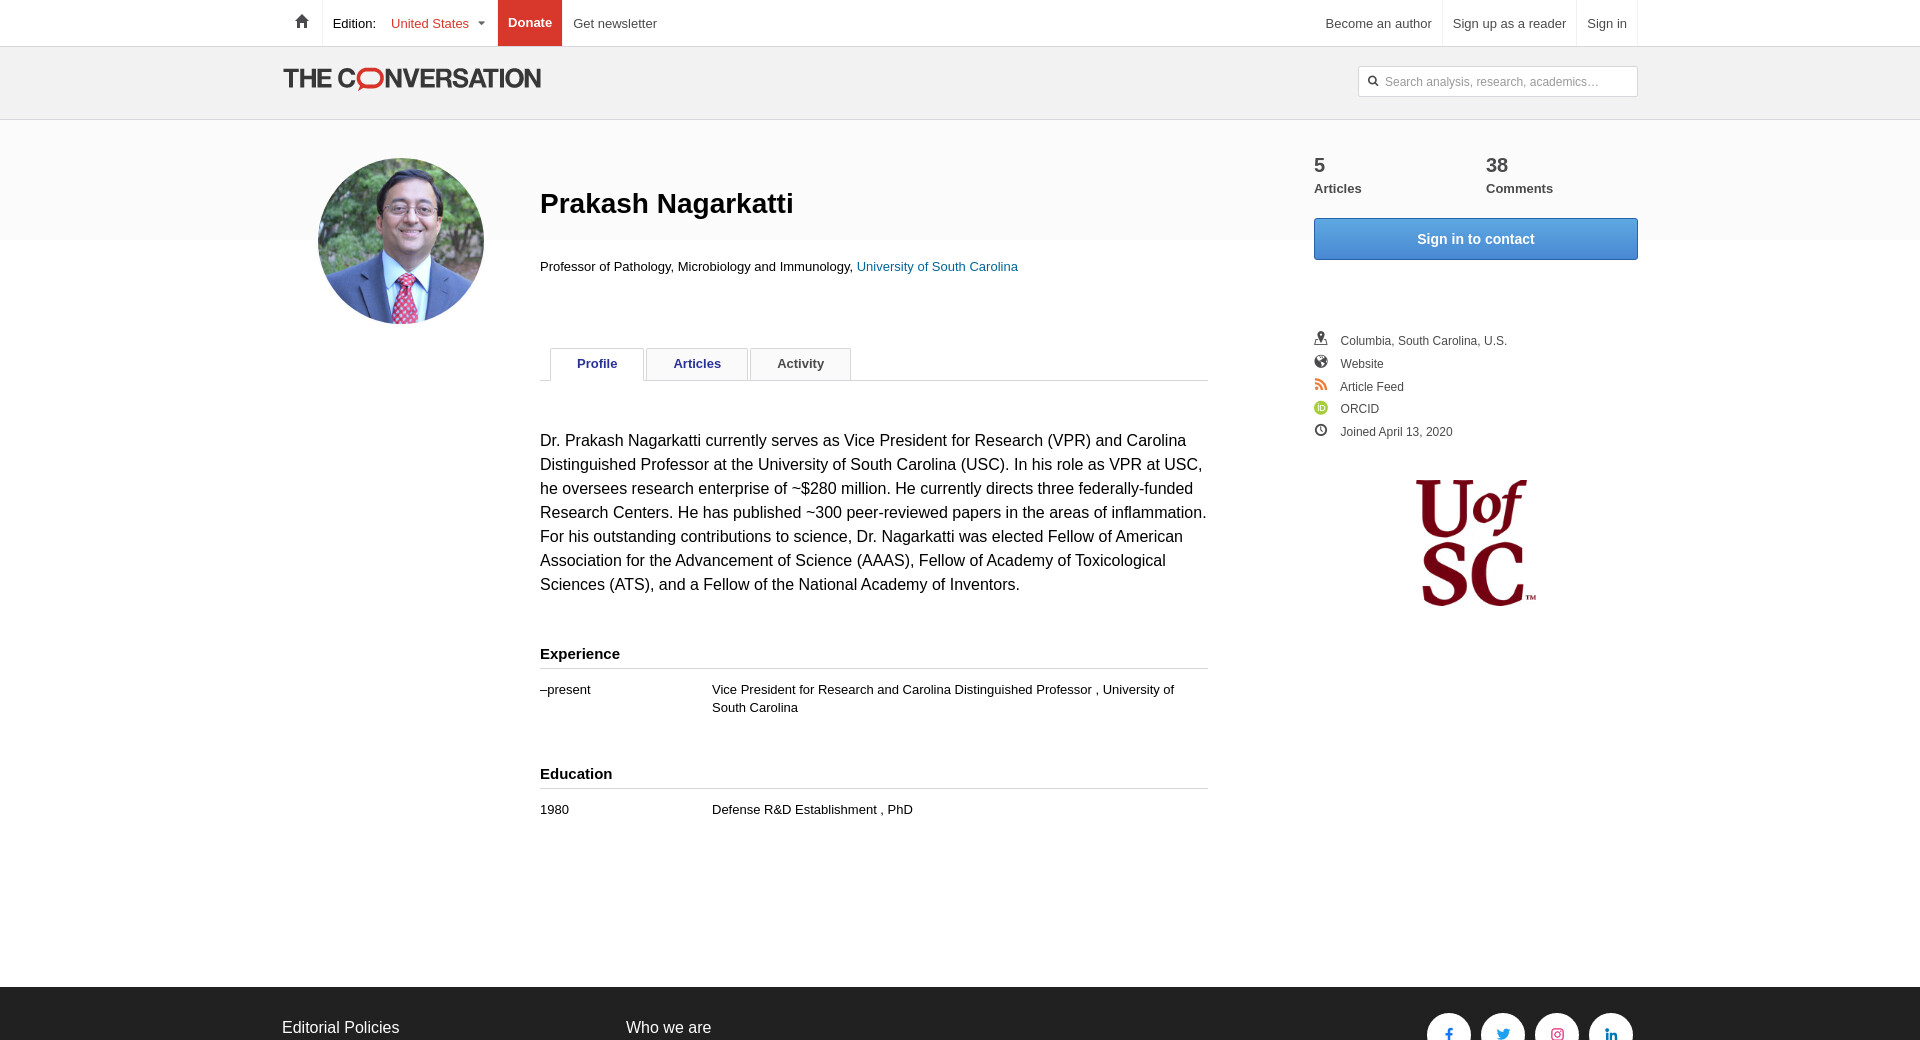The image size is (1920, 1040).
Task: Switch to the Profile tab
Action: click(x=597, y=364)
